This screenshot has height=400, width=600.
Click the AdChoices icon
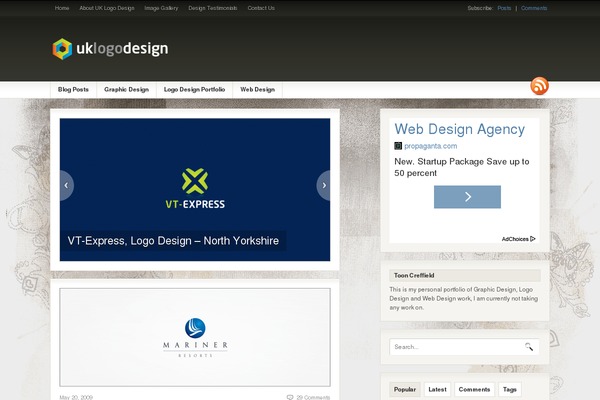pos(533,239)
